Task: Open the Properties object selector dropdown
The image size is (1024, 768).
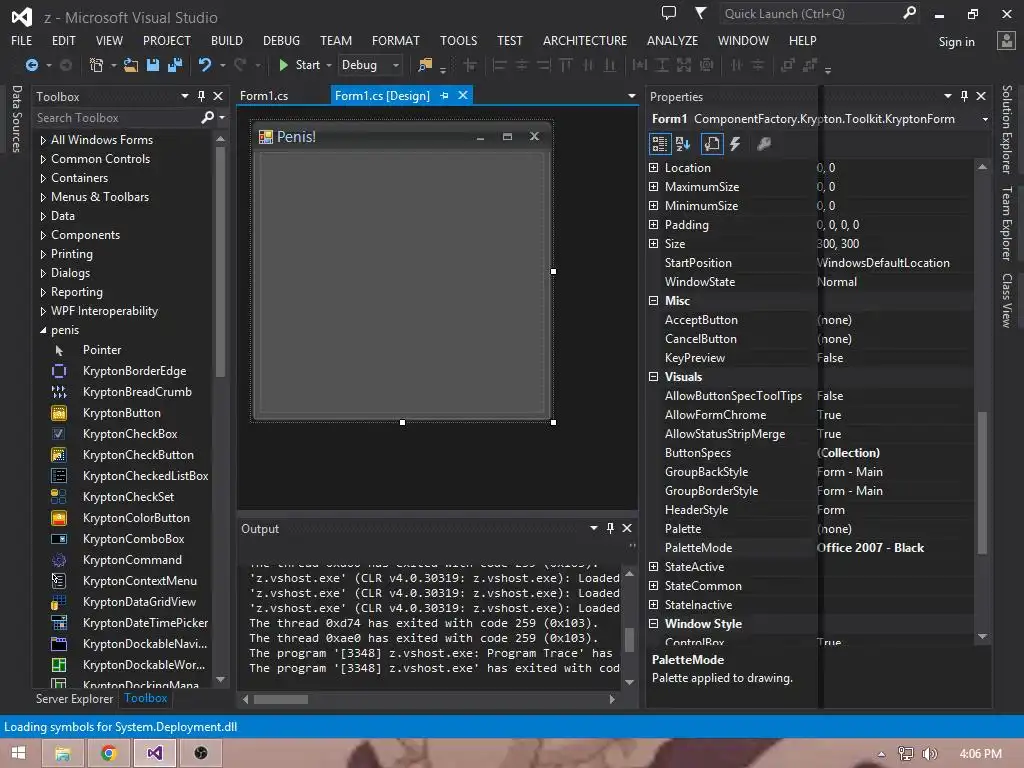Action: click(x=985, y=119)
